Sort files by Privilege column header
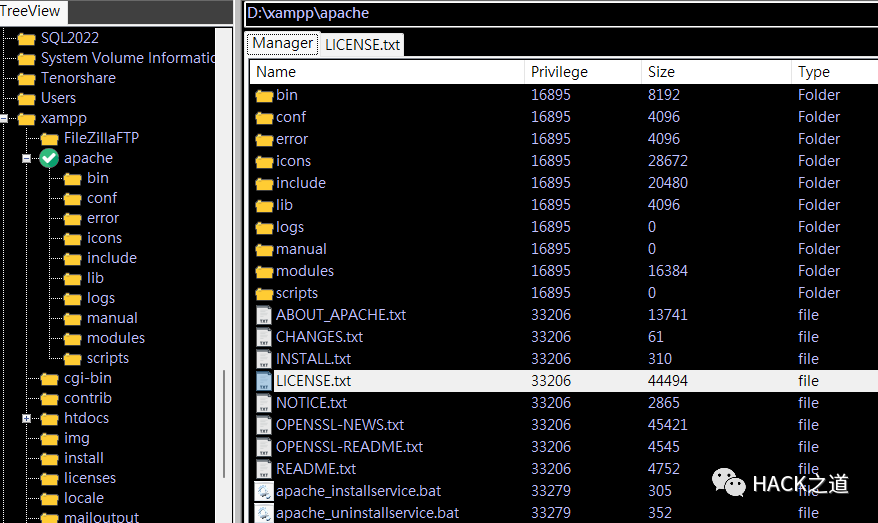The width and height of the screenshot is (878, 523). tap(583, 72)
